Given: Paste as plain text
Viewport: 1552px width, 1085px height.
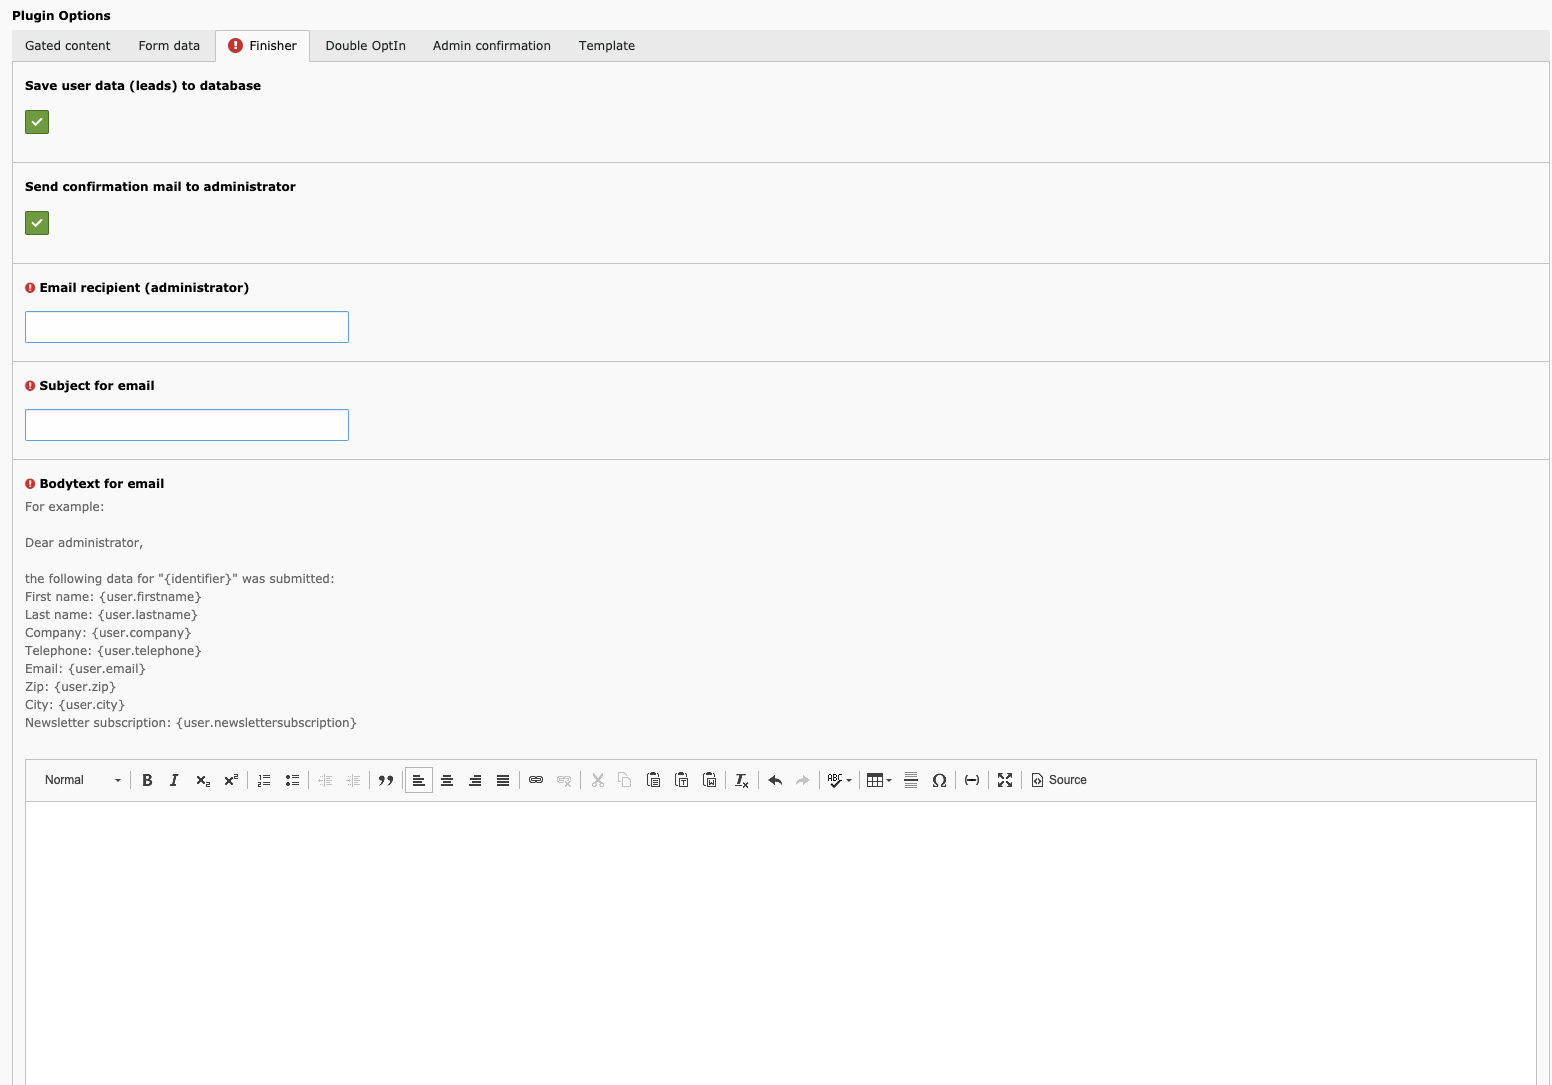Looking at the screenshot, I should [x=682, y=780].
